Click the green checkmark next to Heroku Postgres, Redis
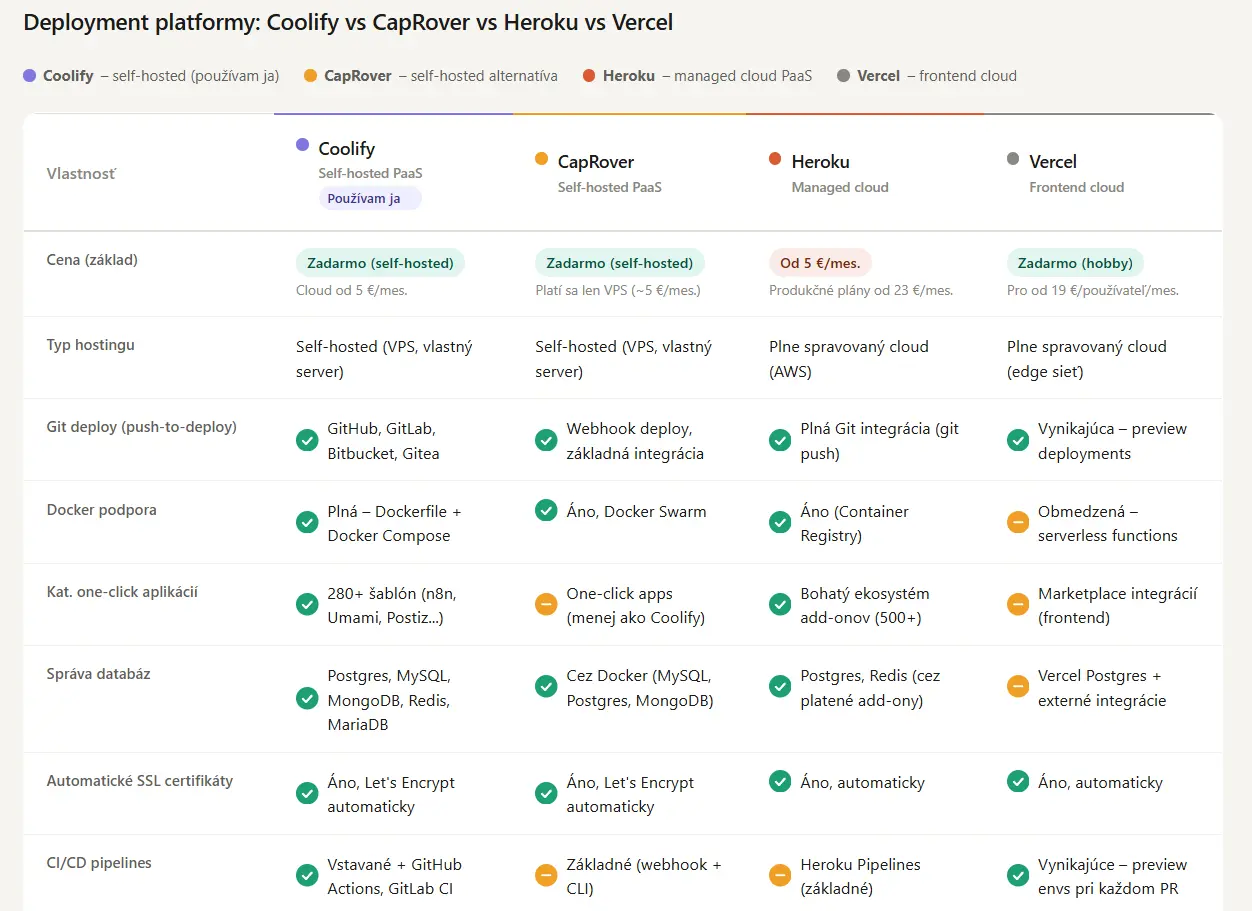The height and width of the screenshot is (911, 1252). click(x=780, y=687)
